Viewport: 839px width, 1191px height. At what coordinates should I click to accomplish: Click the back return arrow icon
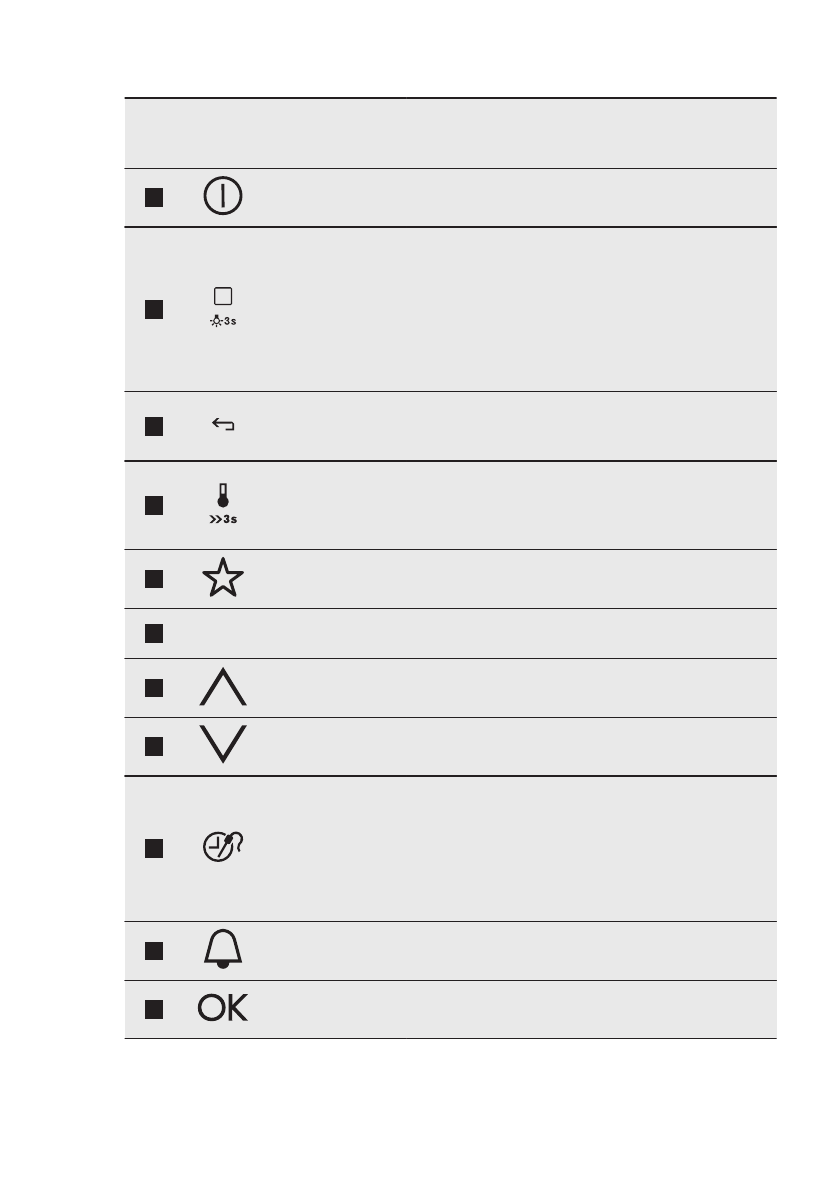(223, 426)
